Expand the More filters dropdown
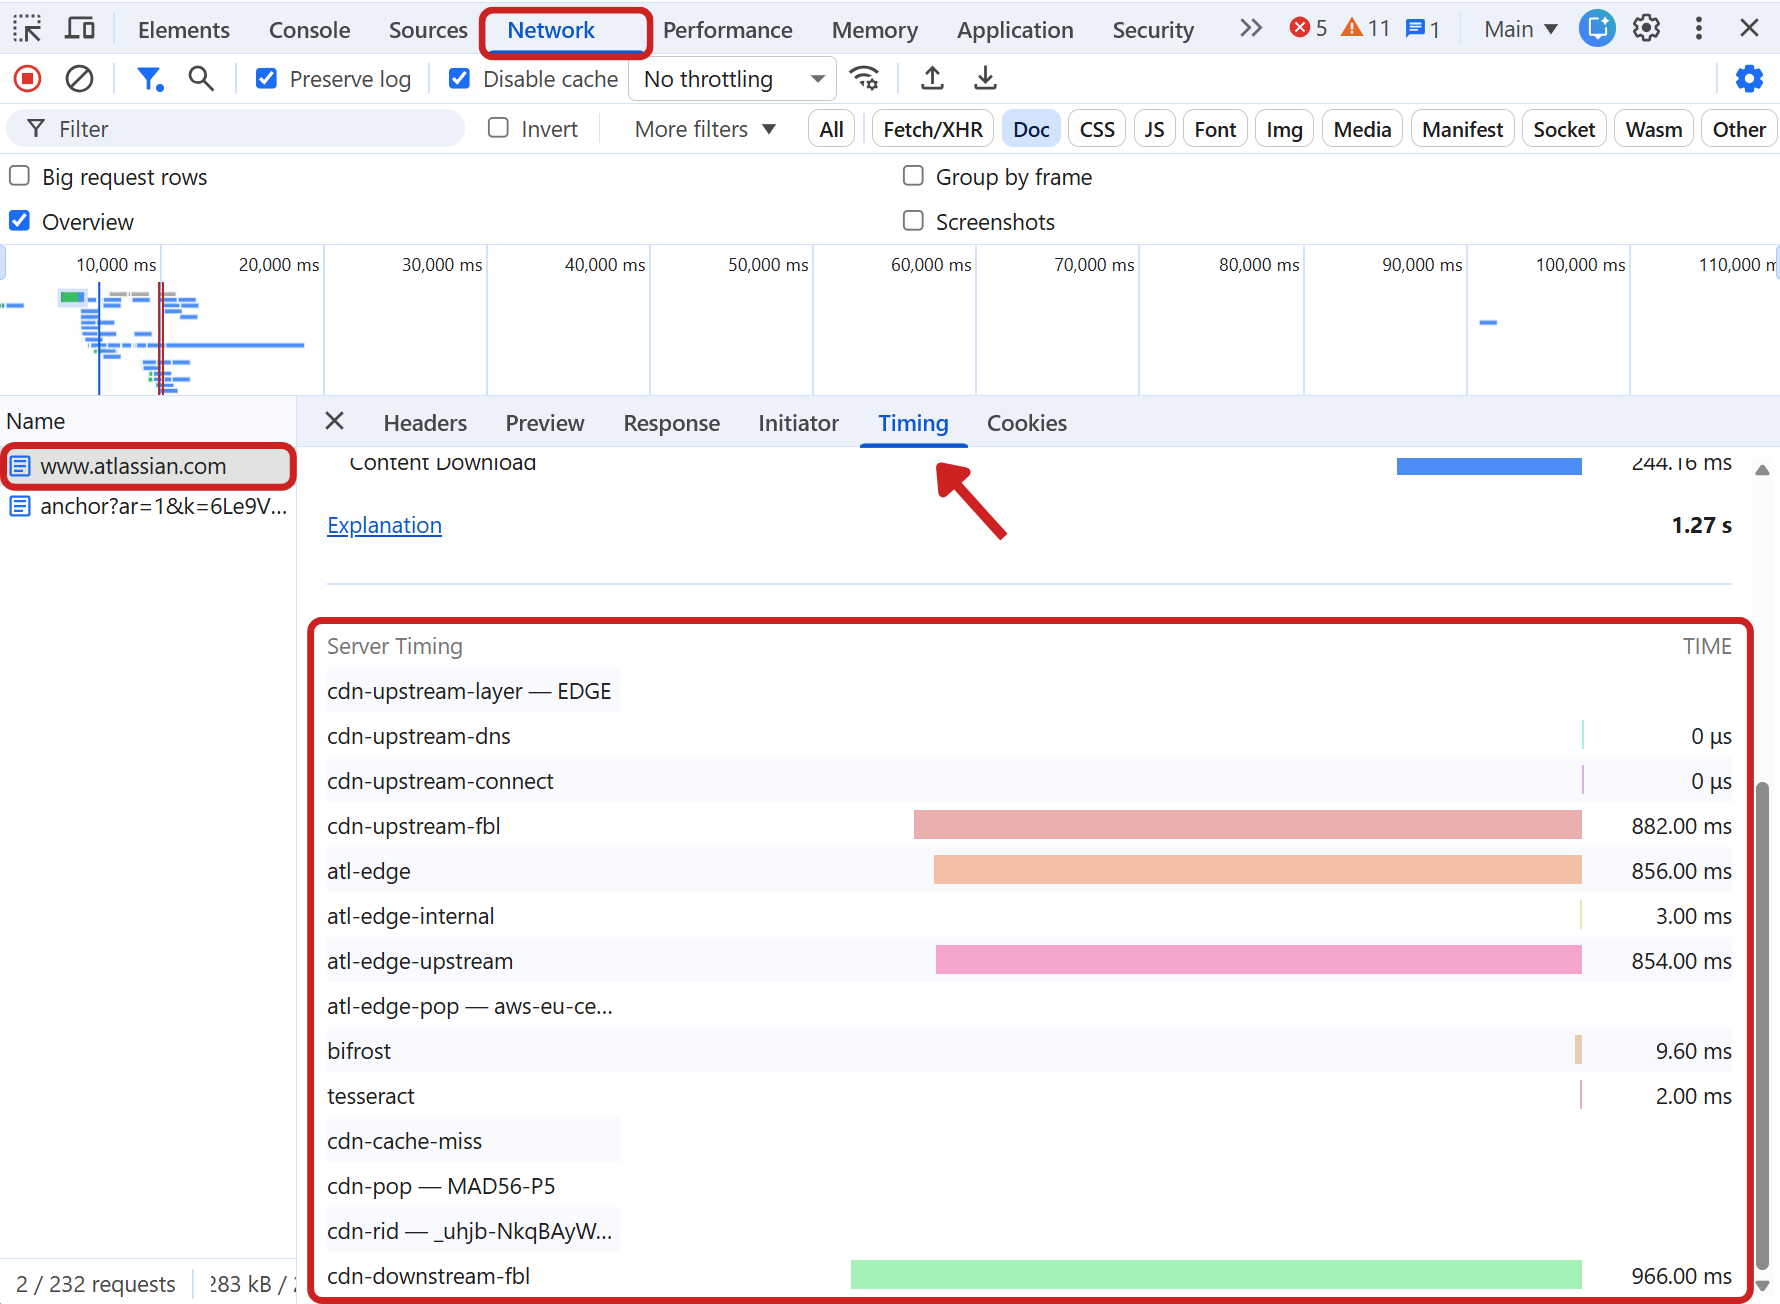This screenshot has height=1304, width=1780. coord(705,129)
